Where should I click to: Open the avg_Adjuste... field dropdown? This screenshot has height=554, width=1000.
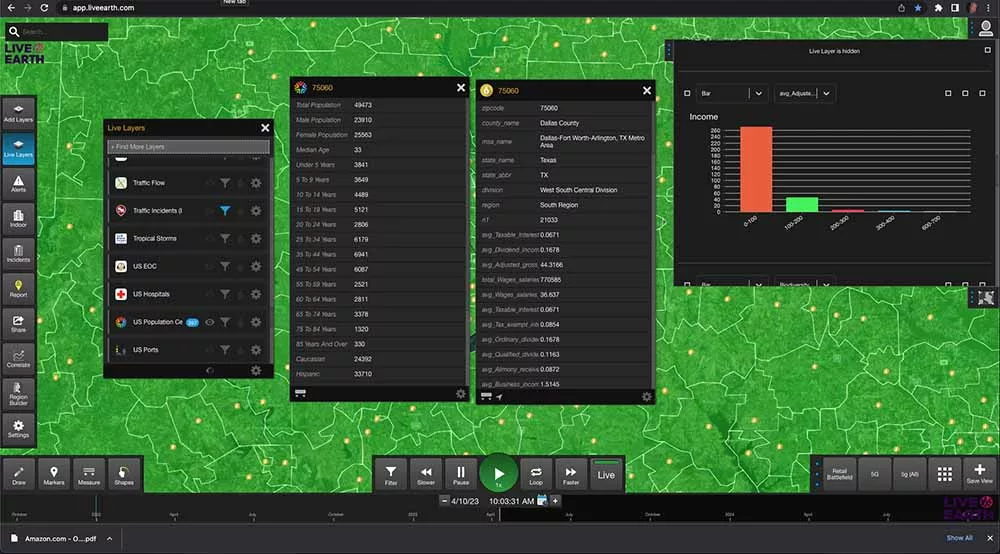[805, 93]
